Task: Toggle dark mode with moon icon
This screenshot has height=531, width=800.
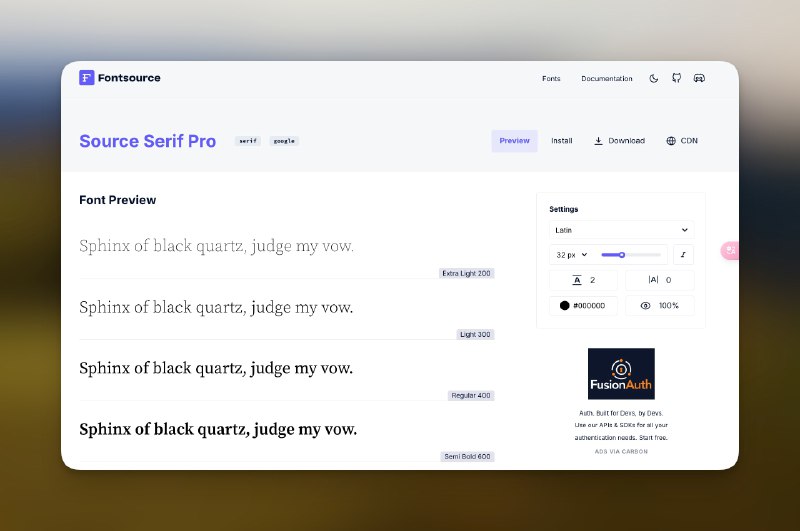Action: 654,79
